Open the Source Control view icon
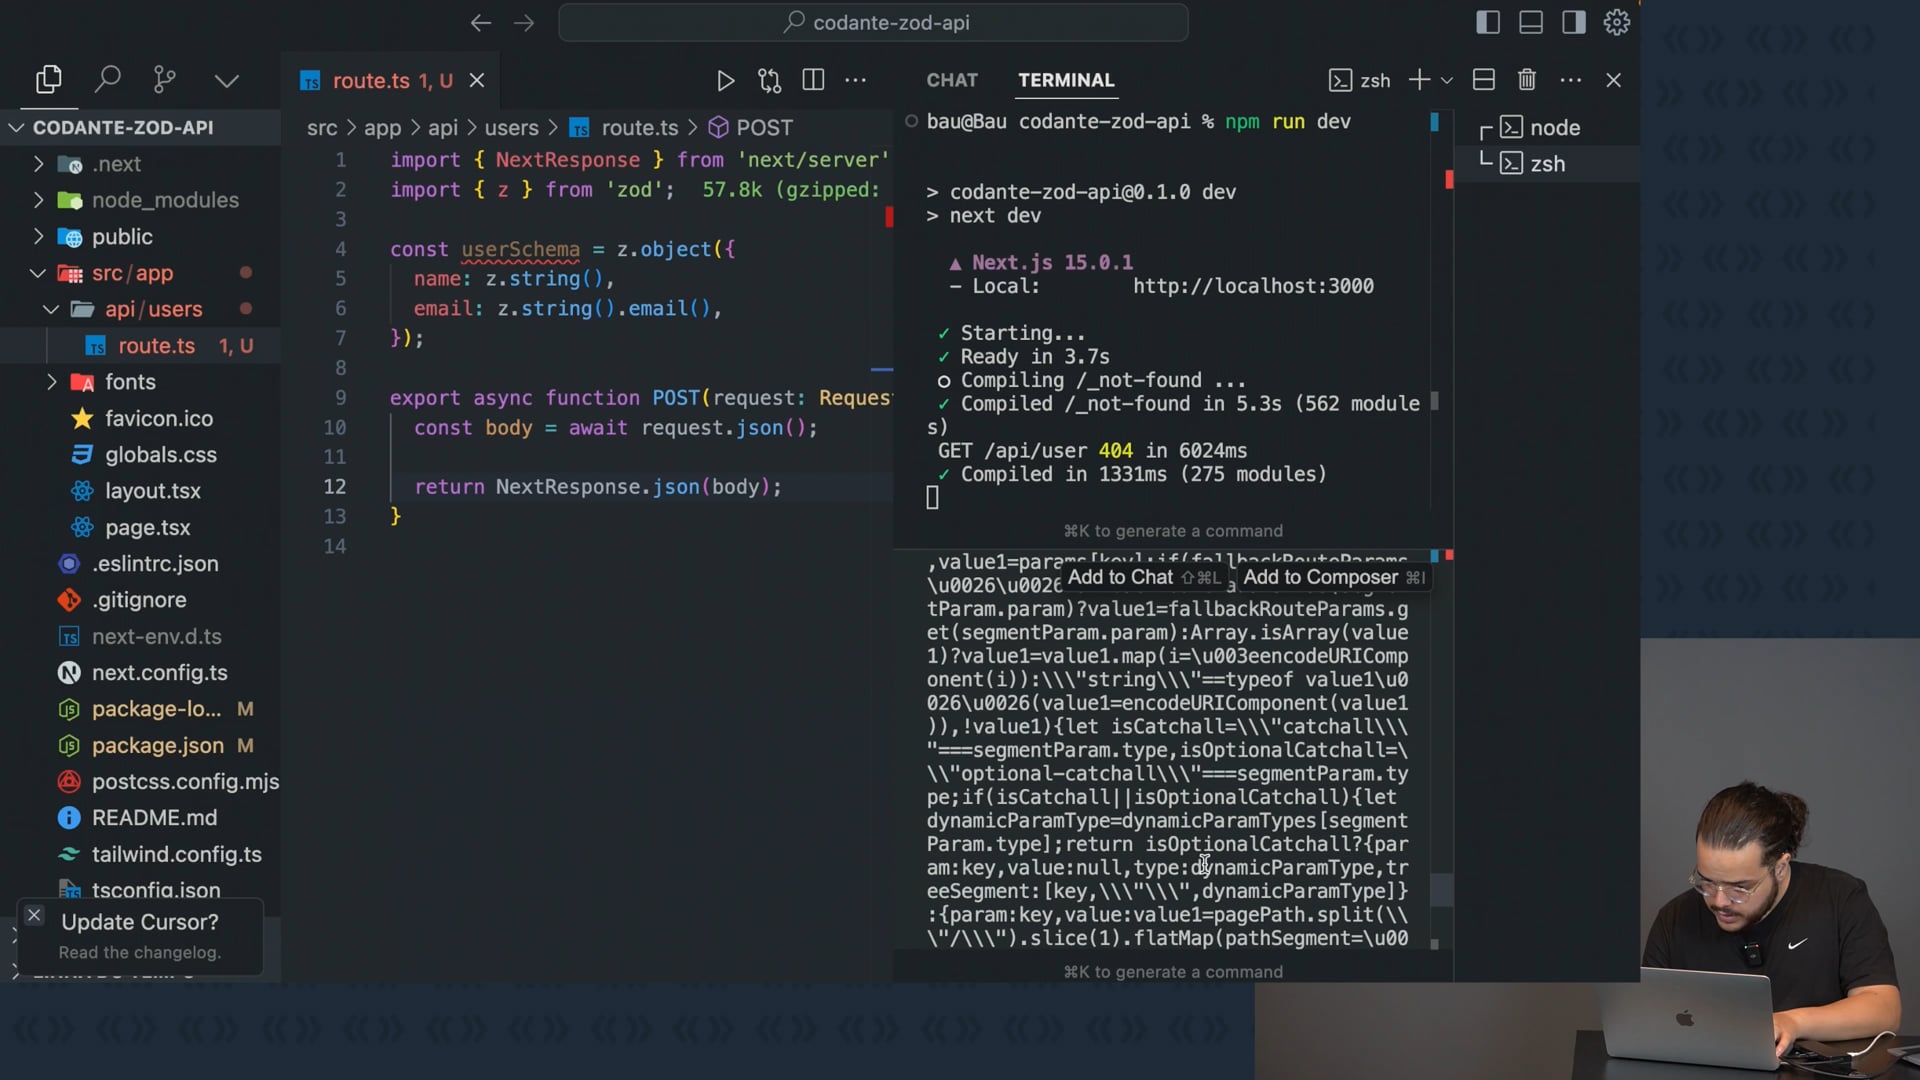 click(165, 79)
